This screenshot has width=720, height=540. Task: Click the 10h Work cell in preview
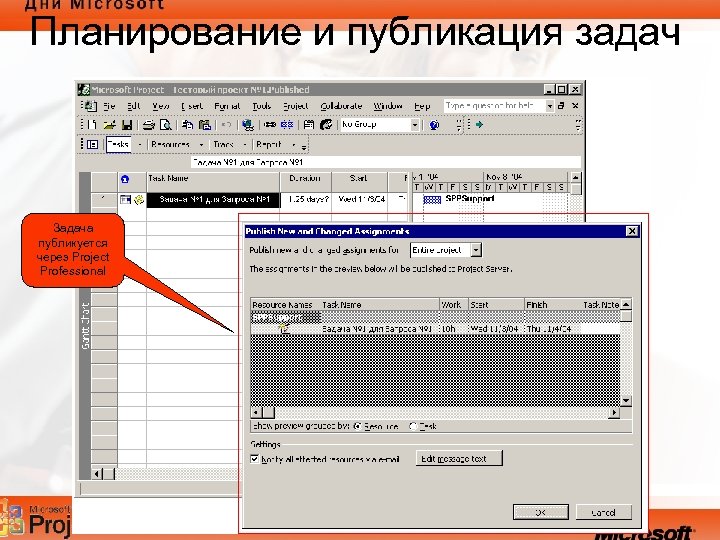point(454,329)
